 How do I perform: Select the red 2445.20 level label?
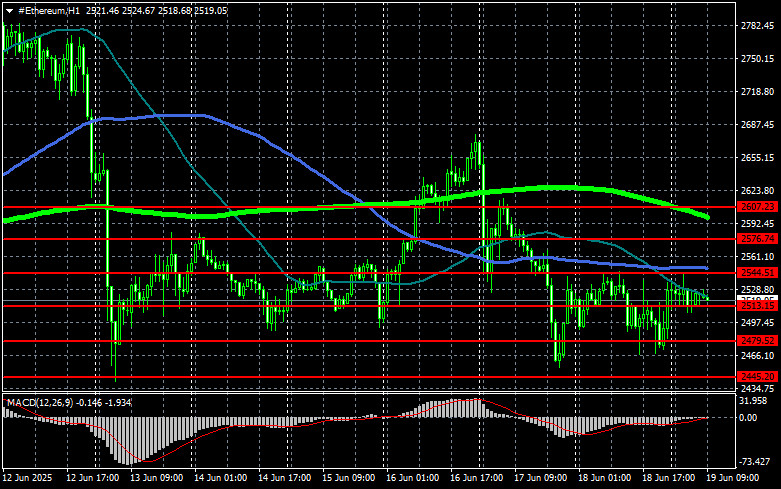pos(758,377)
